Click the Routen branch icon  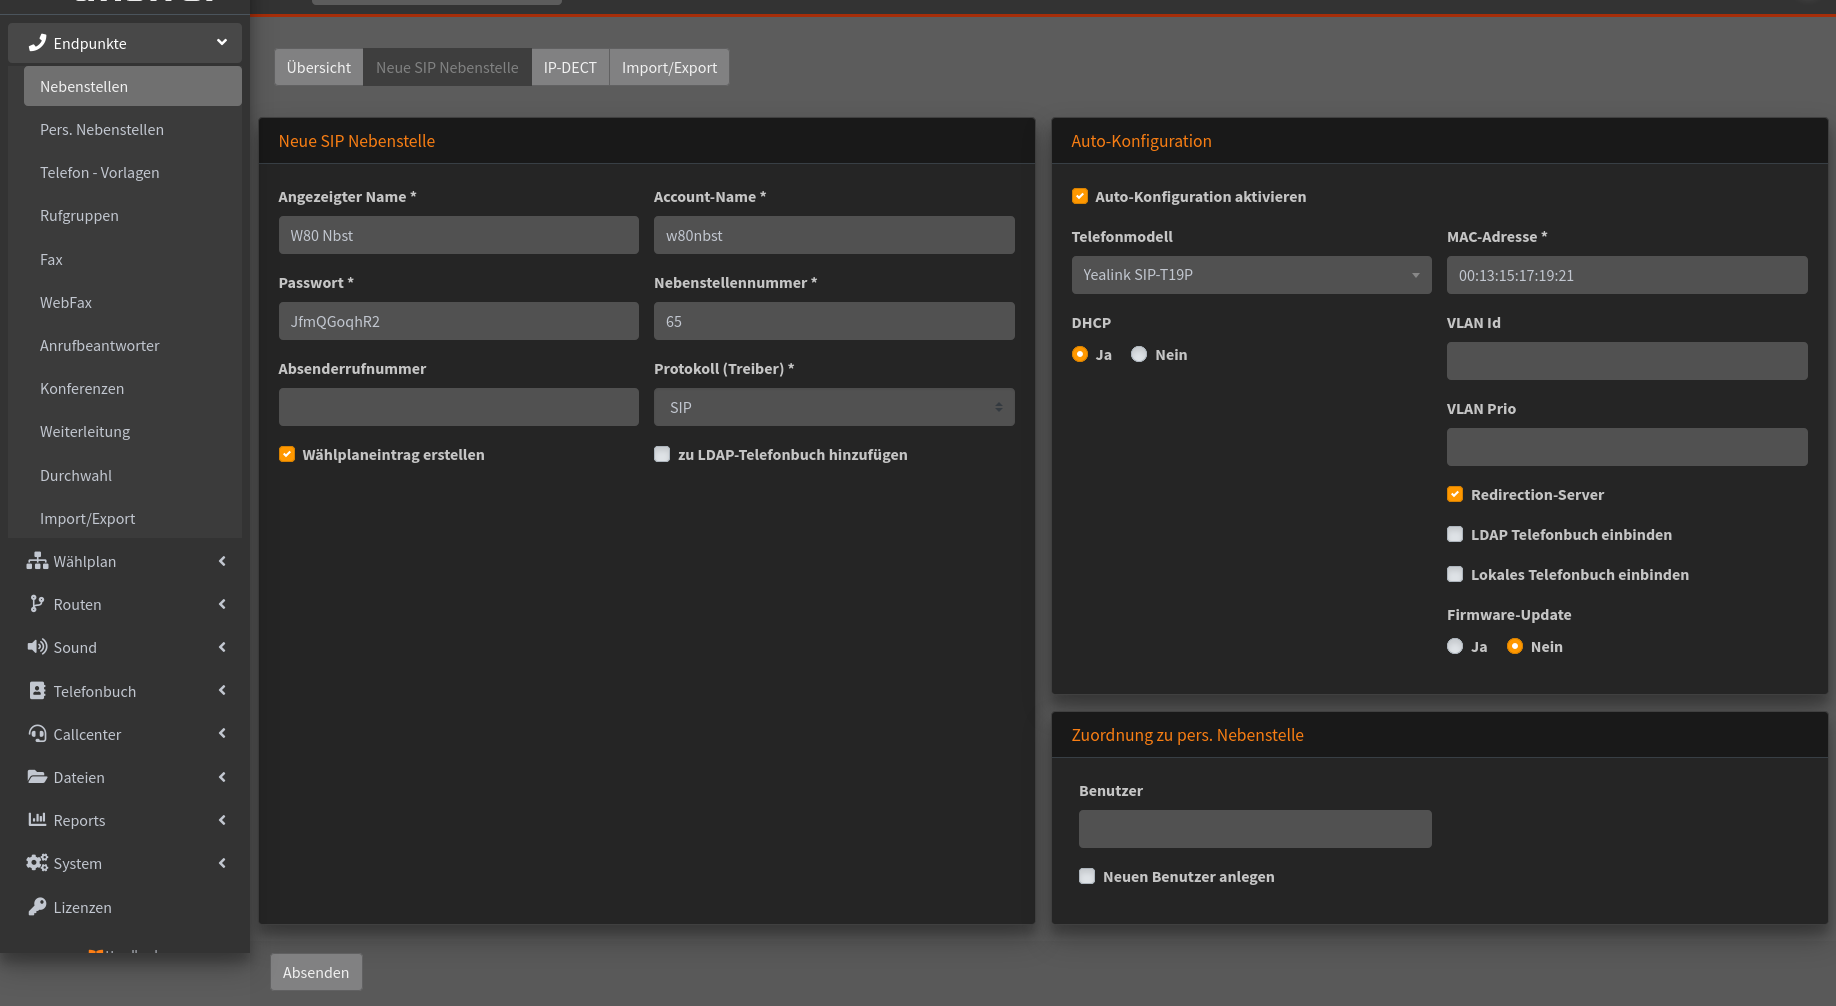[x=37, y=604]
